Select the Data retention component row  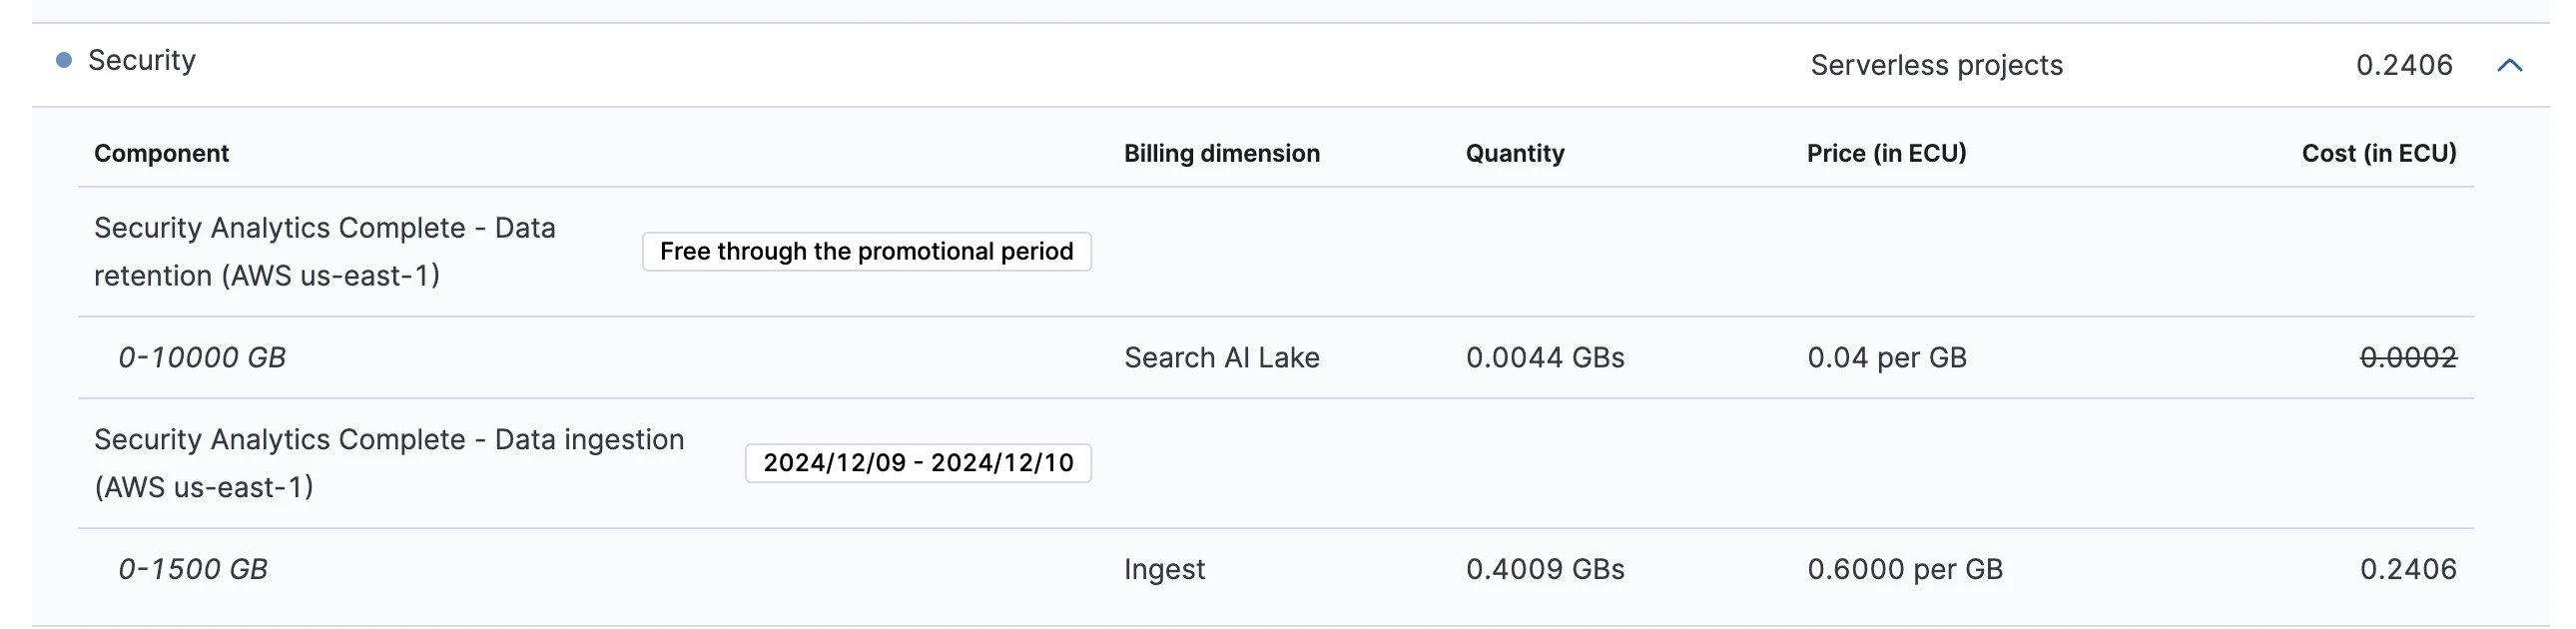tap(1276, 252)
